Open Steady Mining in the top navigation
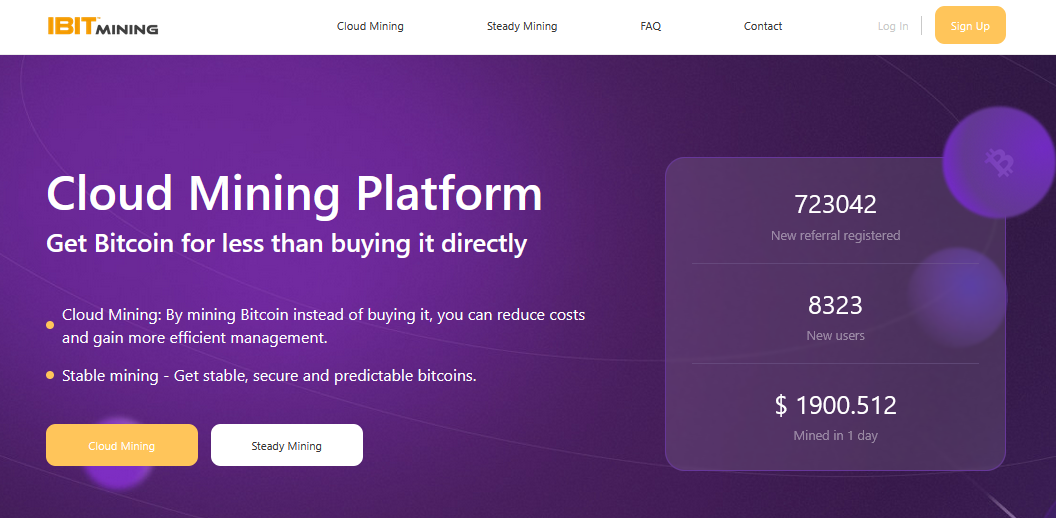 (x=522, y=26)
